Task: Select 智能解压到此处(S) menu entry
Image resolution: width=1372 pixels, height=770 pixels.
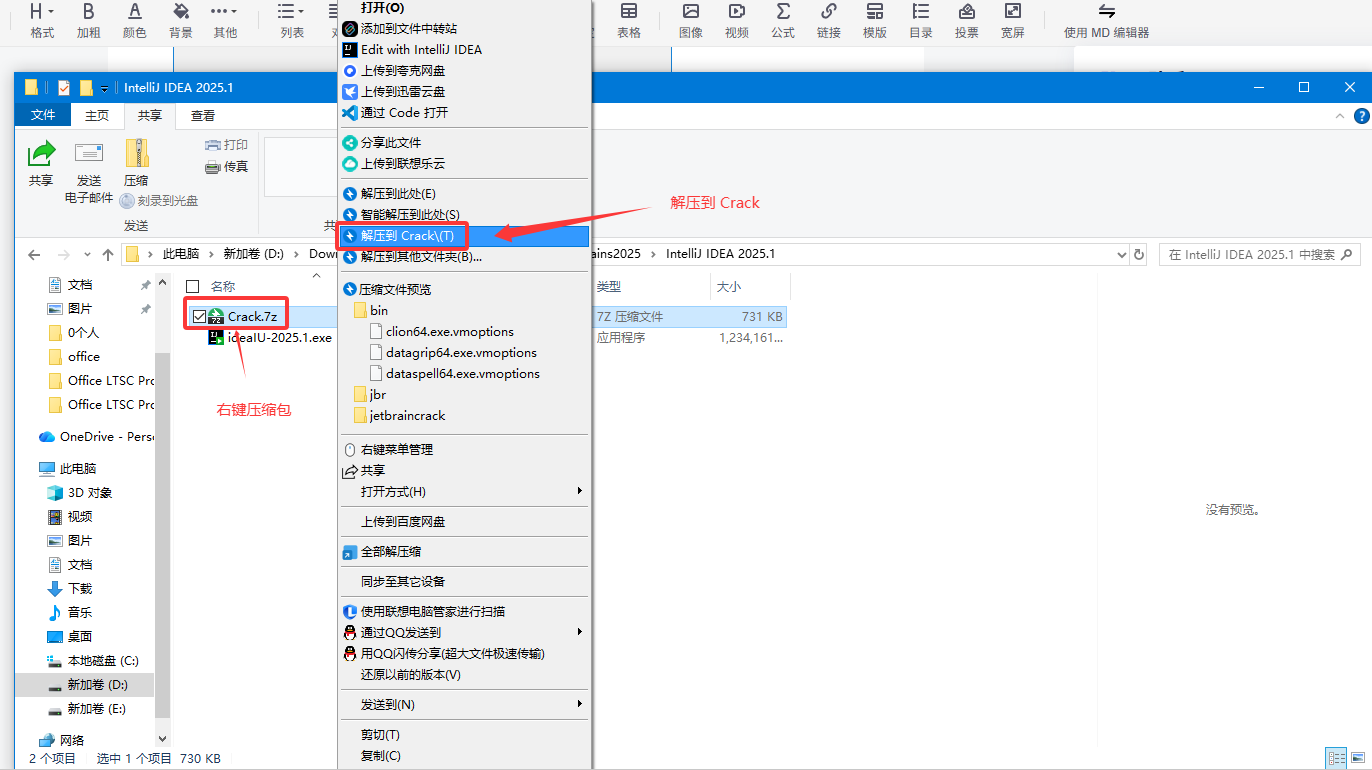Action: 465,214
